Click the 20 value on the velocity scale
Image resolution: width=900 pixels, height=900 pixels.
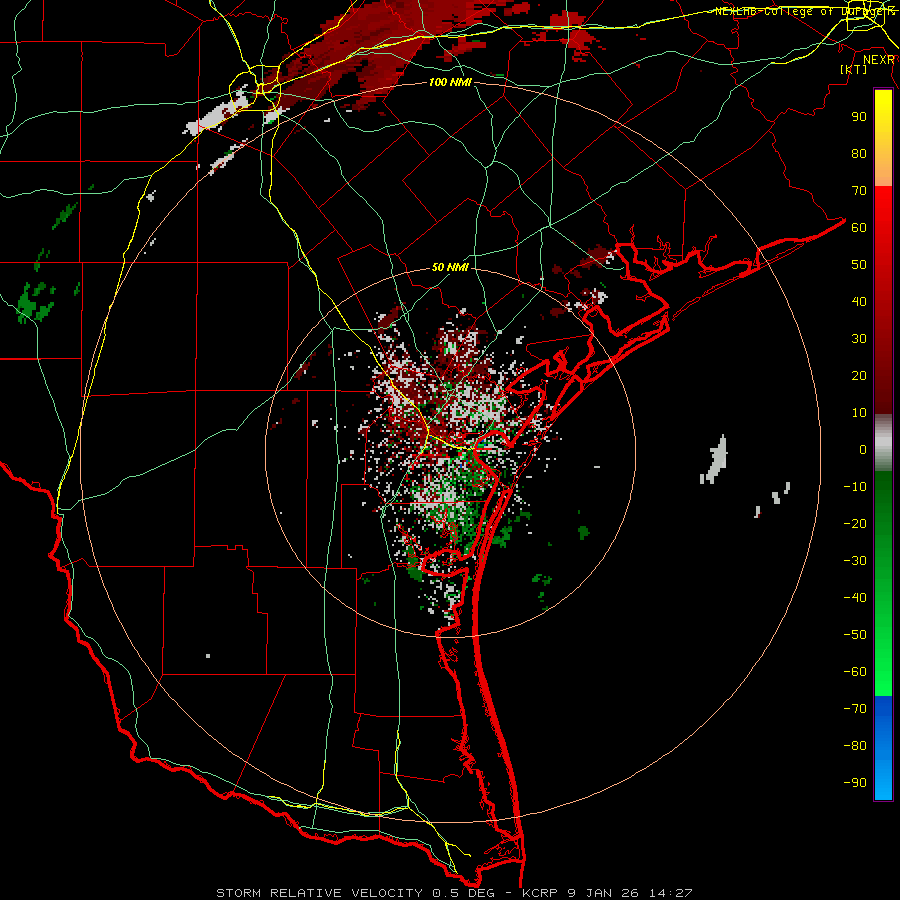[x=859, y=376]
